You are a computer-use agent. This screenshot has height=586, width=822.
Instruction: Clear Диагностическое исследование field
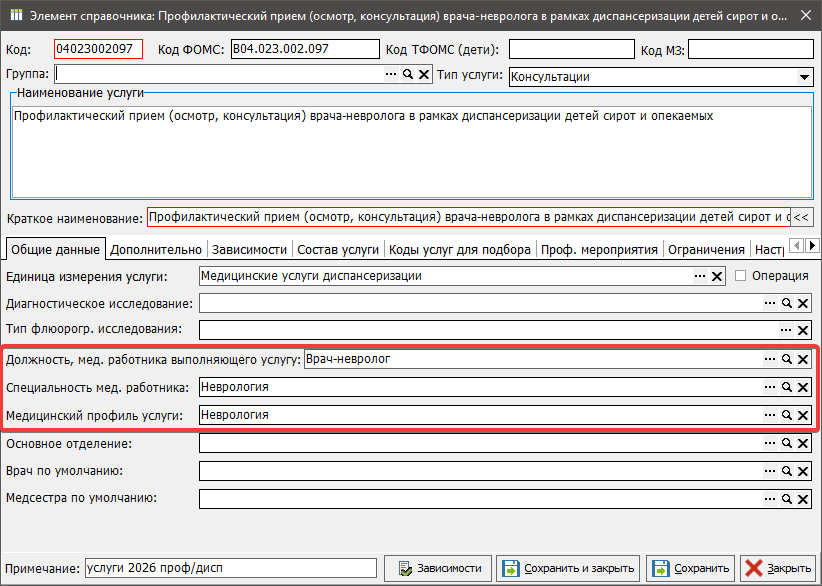(803, 303)
